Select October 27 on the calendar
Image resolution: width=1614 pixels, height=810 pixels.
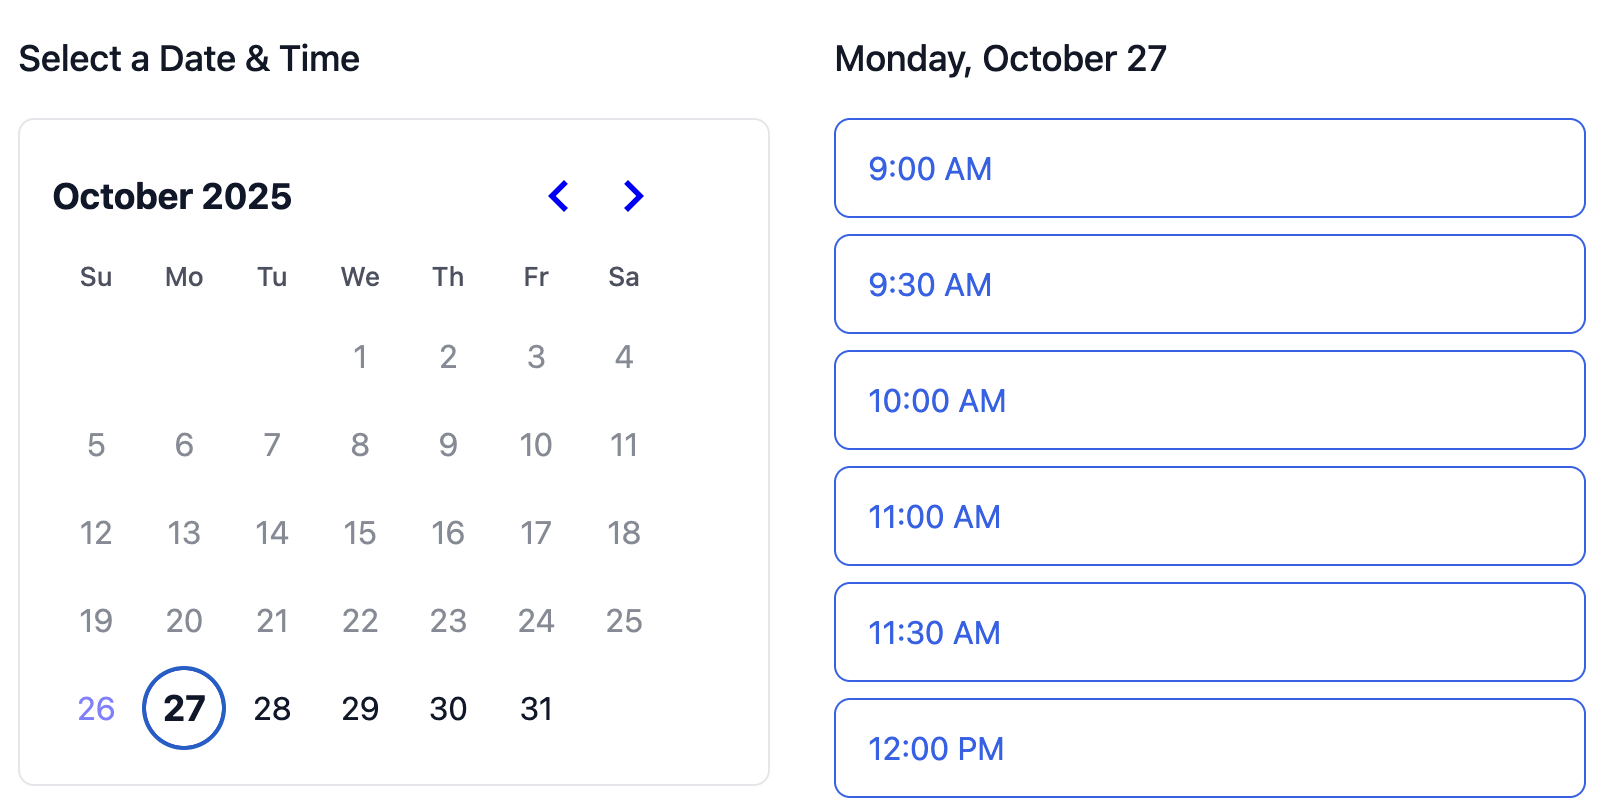coord(184,708)
